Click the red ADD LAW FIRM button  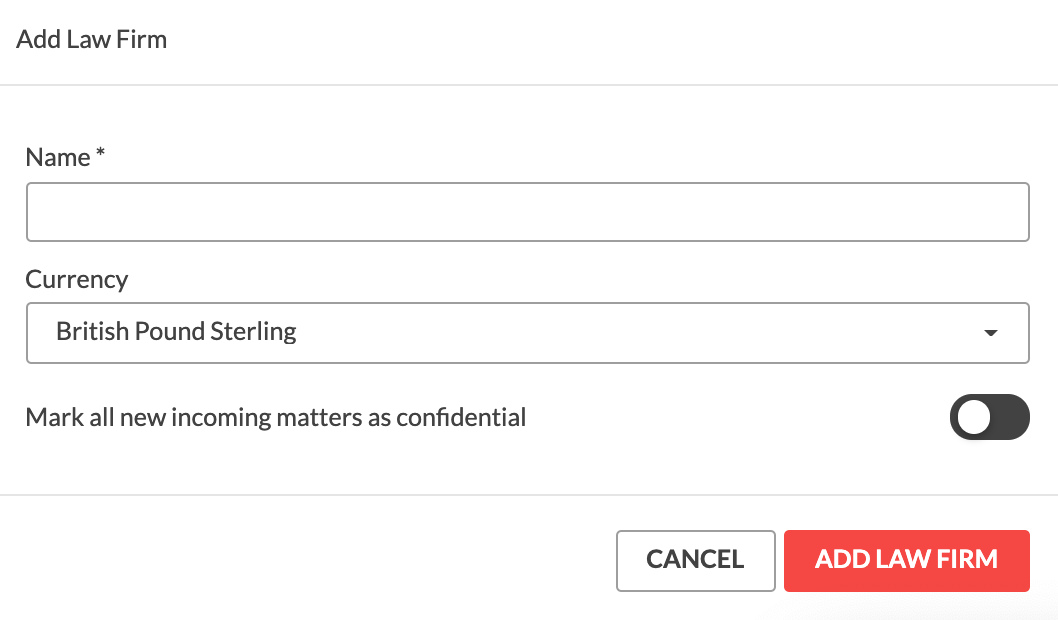click(907, 561)
